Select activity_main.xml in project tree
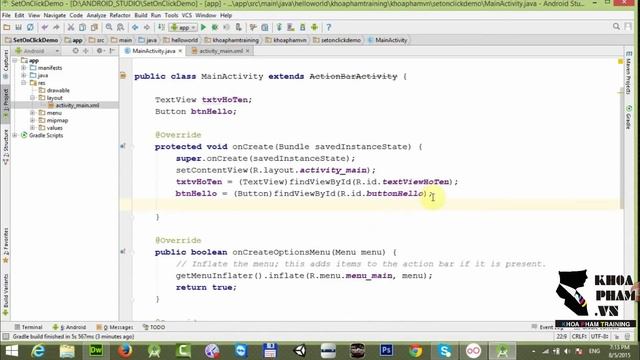 [x=77, y=105]
